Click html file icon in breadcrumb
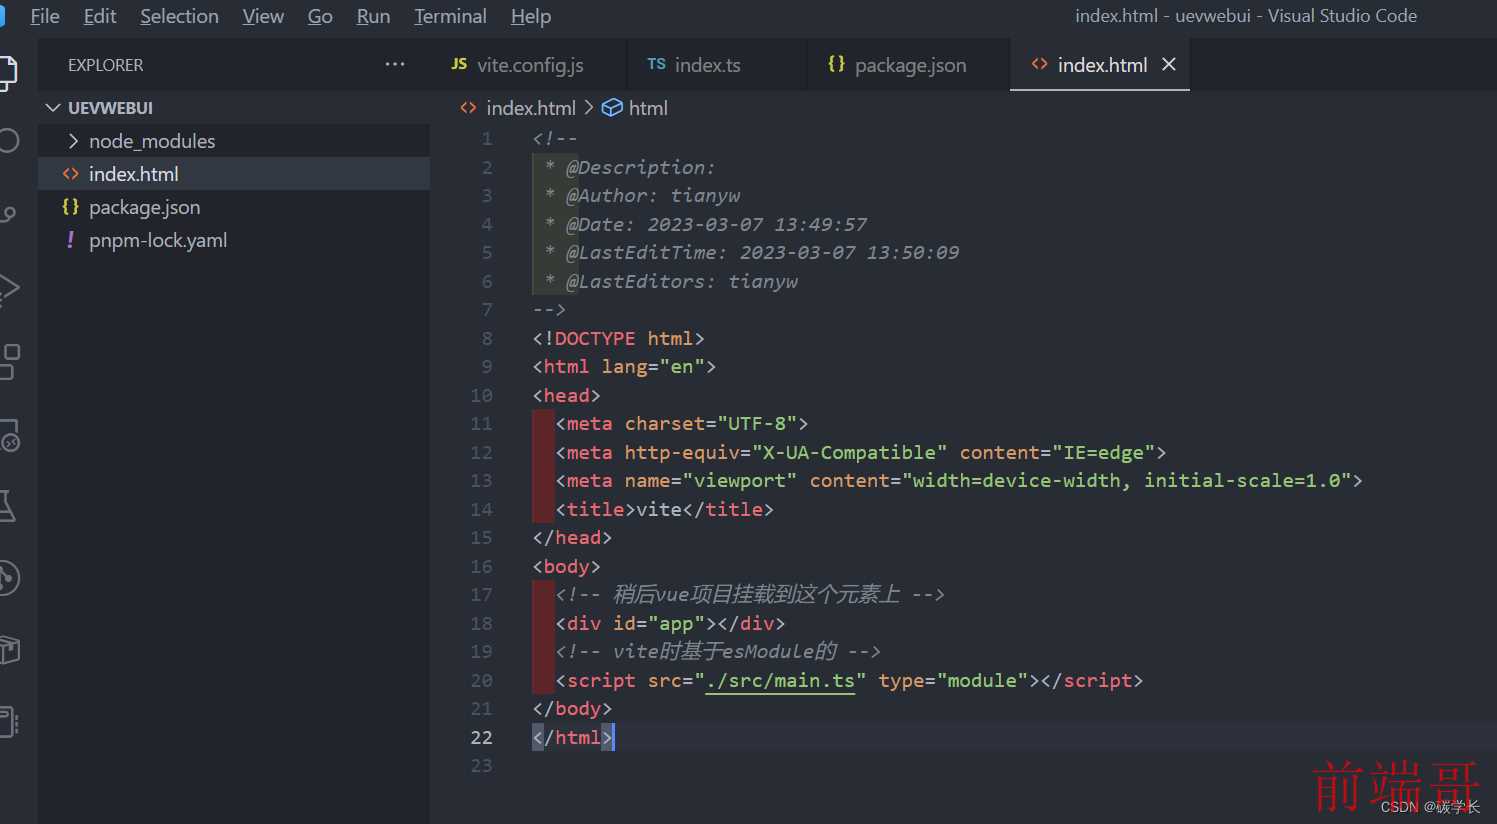The width and height of the screenshot is (1497, 824). click(468, 108)
